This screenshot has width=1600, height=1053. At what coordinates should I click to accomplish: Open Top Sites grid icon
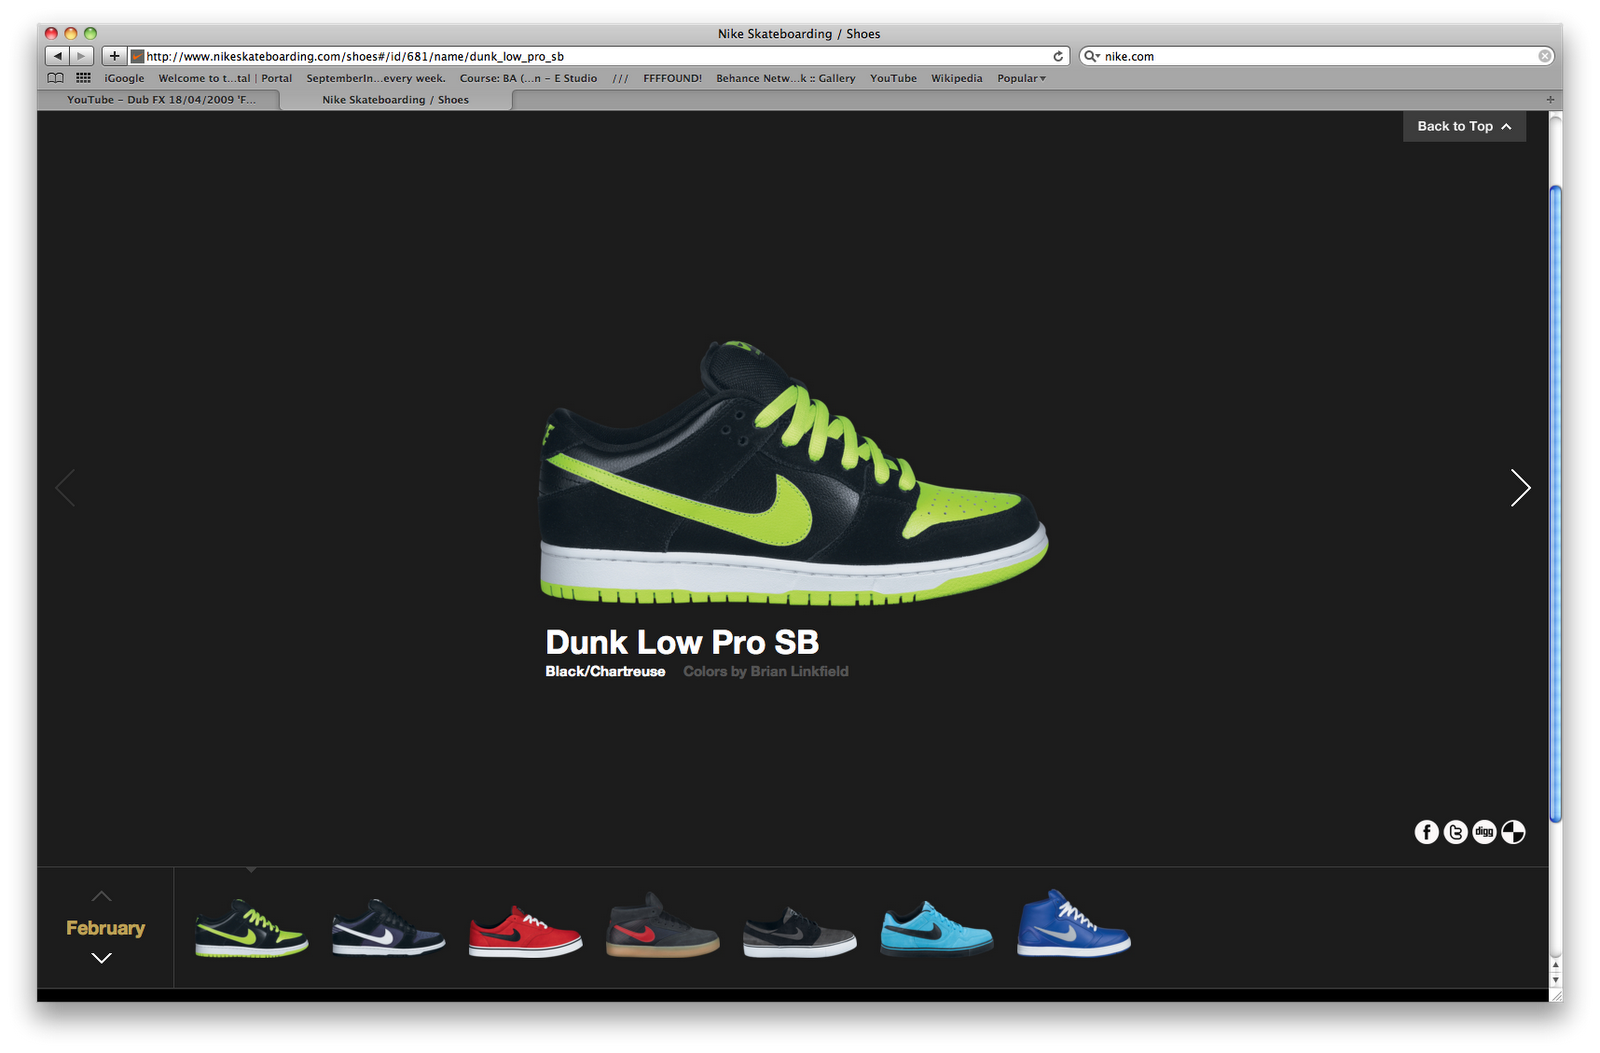pyautogui.click(x=84, y=78)
